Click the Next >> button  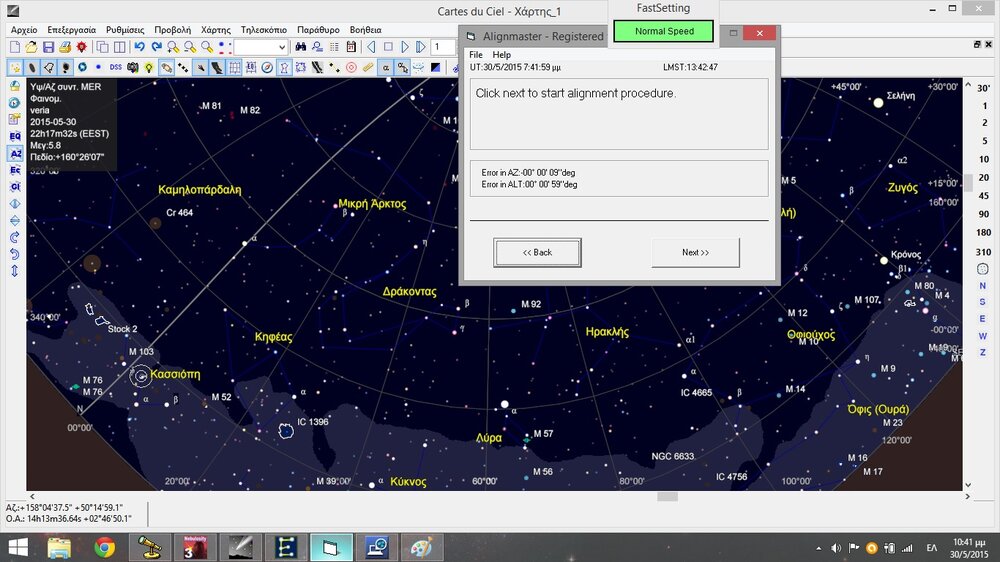[695, 253]
